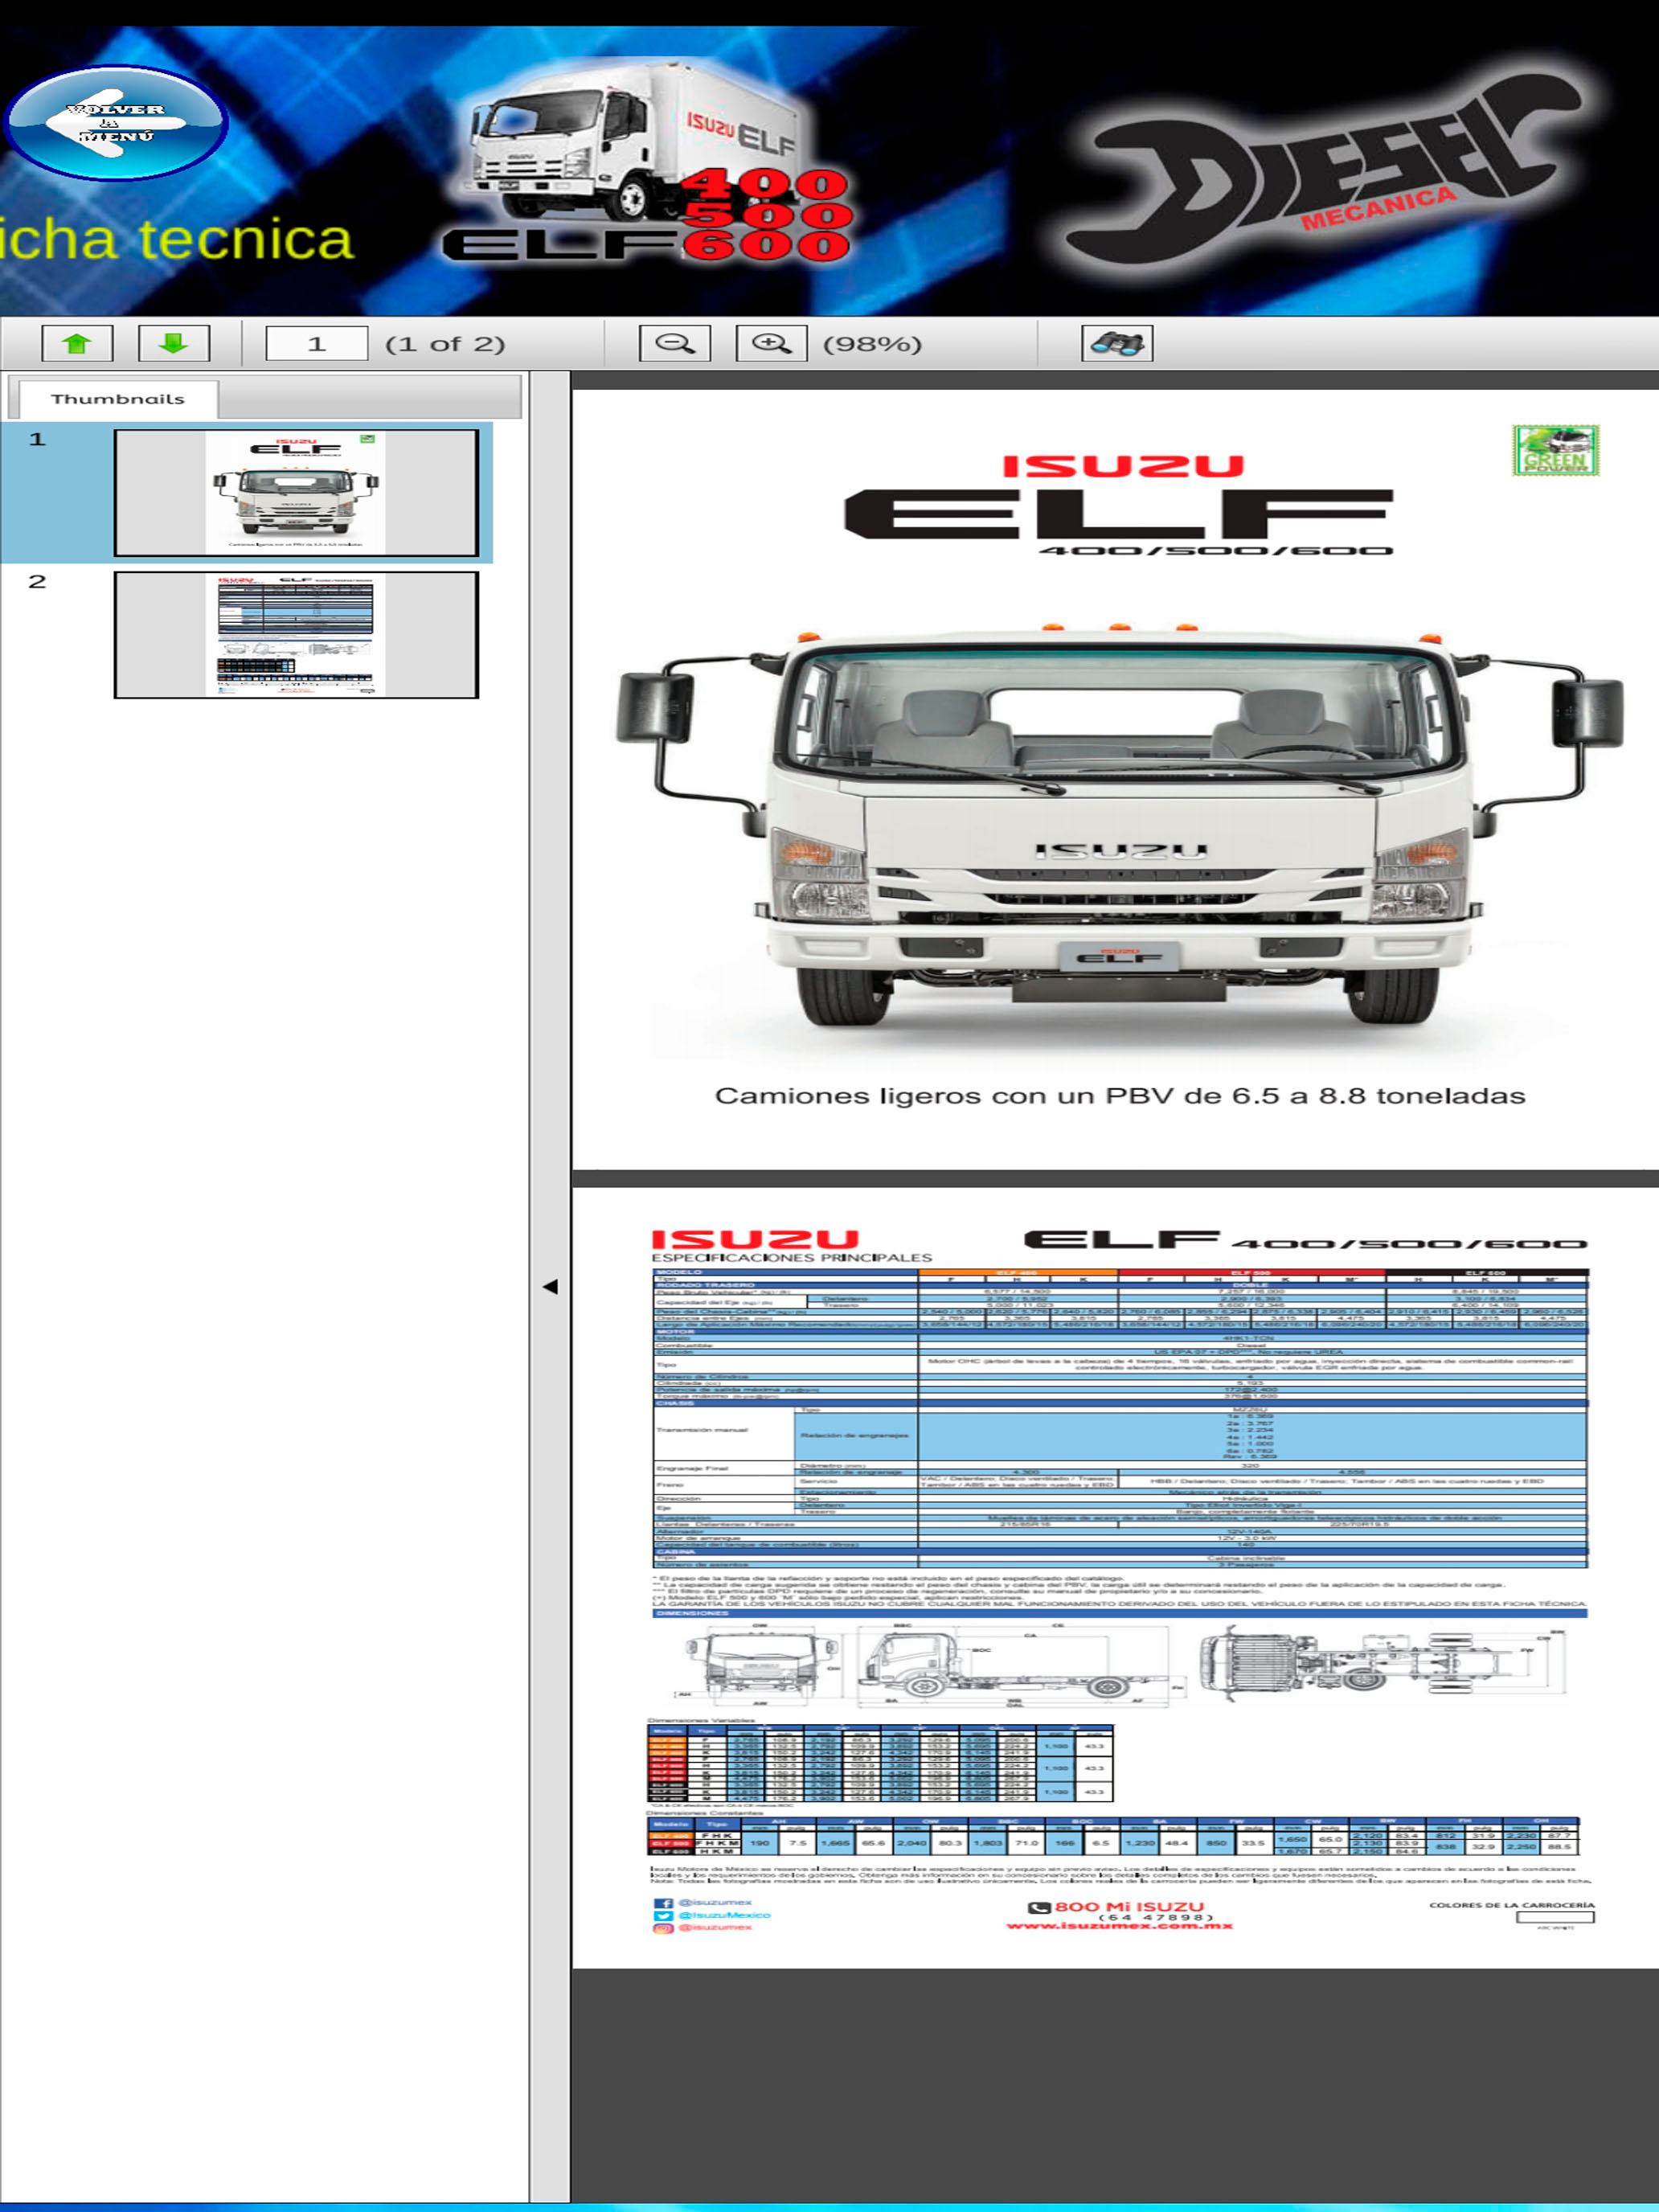Image resolution: width=1659 pixels, height=2212 pixels.
Task: Collapse the thumbnails panel with the arrow
Action: click(550, 1287)
